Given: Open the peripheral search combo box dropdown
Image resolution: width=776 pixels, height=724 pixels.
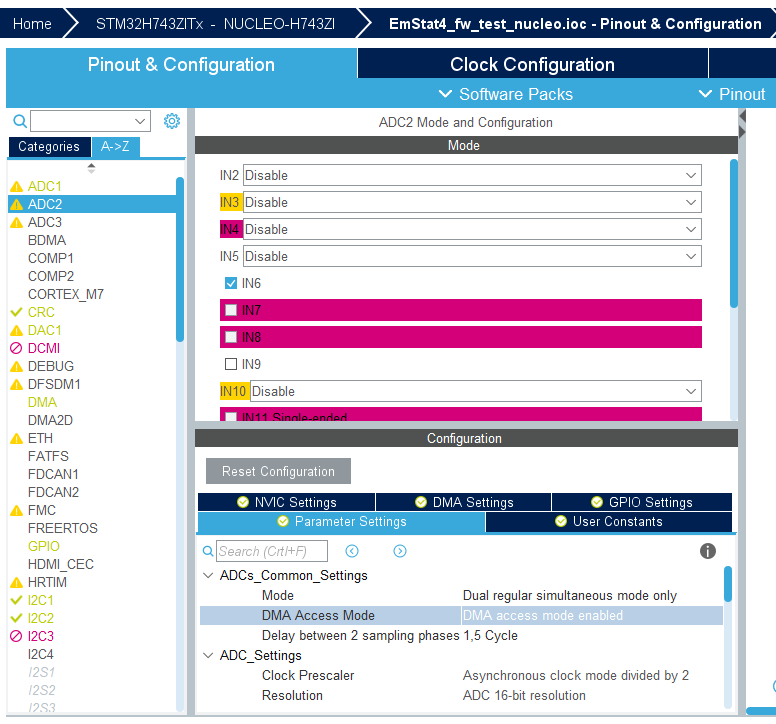Looking at the screenshot, I should click(140, 121).
